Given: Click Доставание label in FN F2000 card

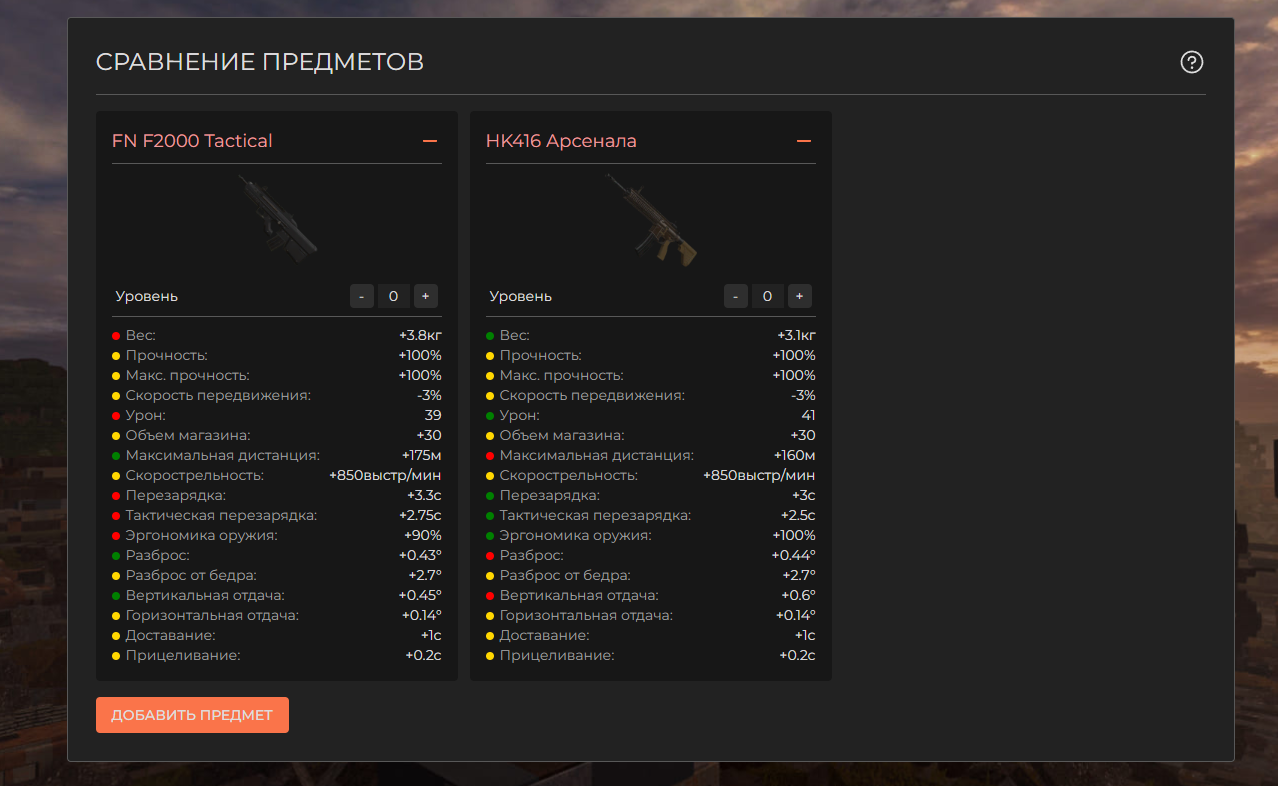Looking at the screenshot, I should coord(171,635).
